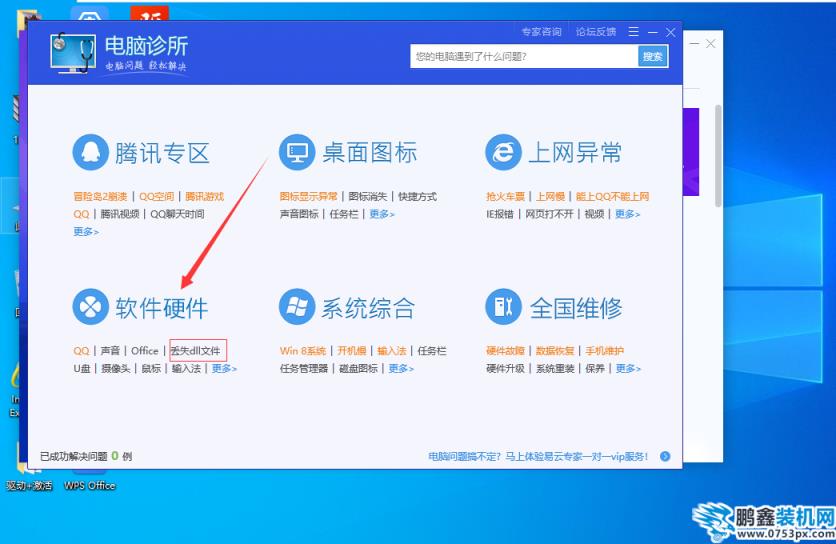Screen dimensions: 836x544
Task: Open 论坛反馈 in the top bar
Action: (x=596, y=32)
